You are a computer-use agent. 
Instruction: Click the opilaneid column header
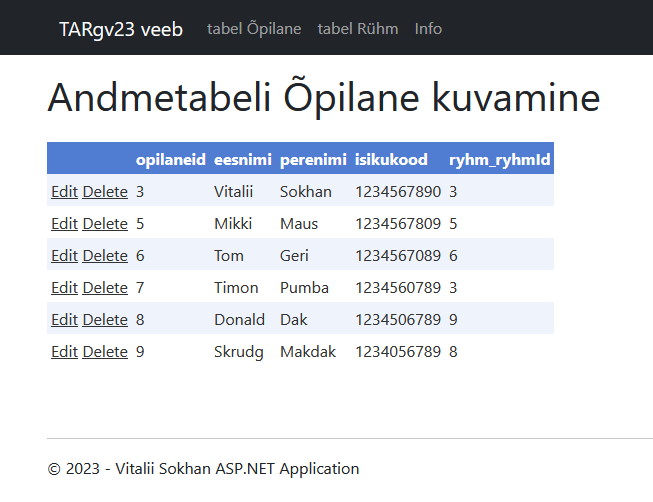click(171, 160)
